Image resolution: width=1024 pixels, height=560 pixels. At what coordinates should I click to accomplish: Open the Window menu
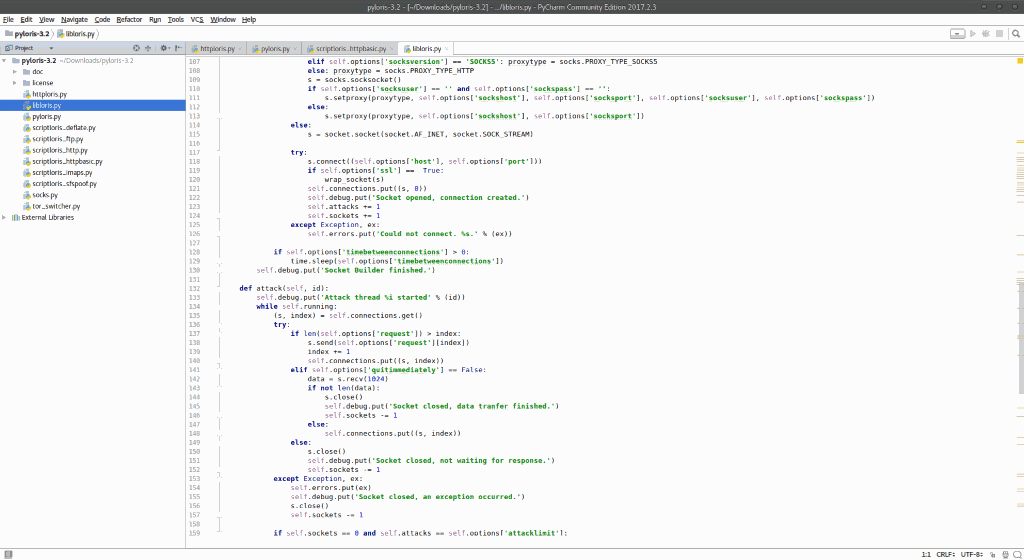click(223, 20)
